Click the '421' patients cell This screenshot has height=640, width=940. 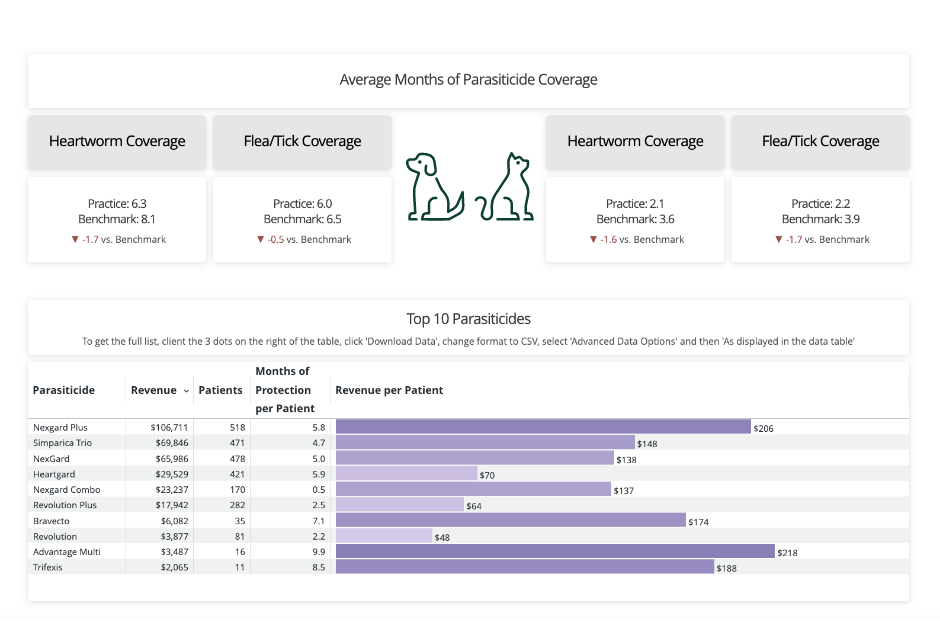pyautogui.click(x=237, y=474)
